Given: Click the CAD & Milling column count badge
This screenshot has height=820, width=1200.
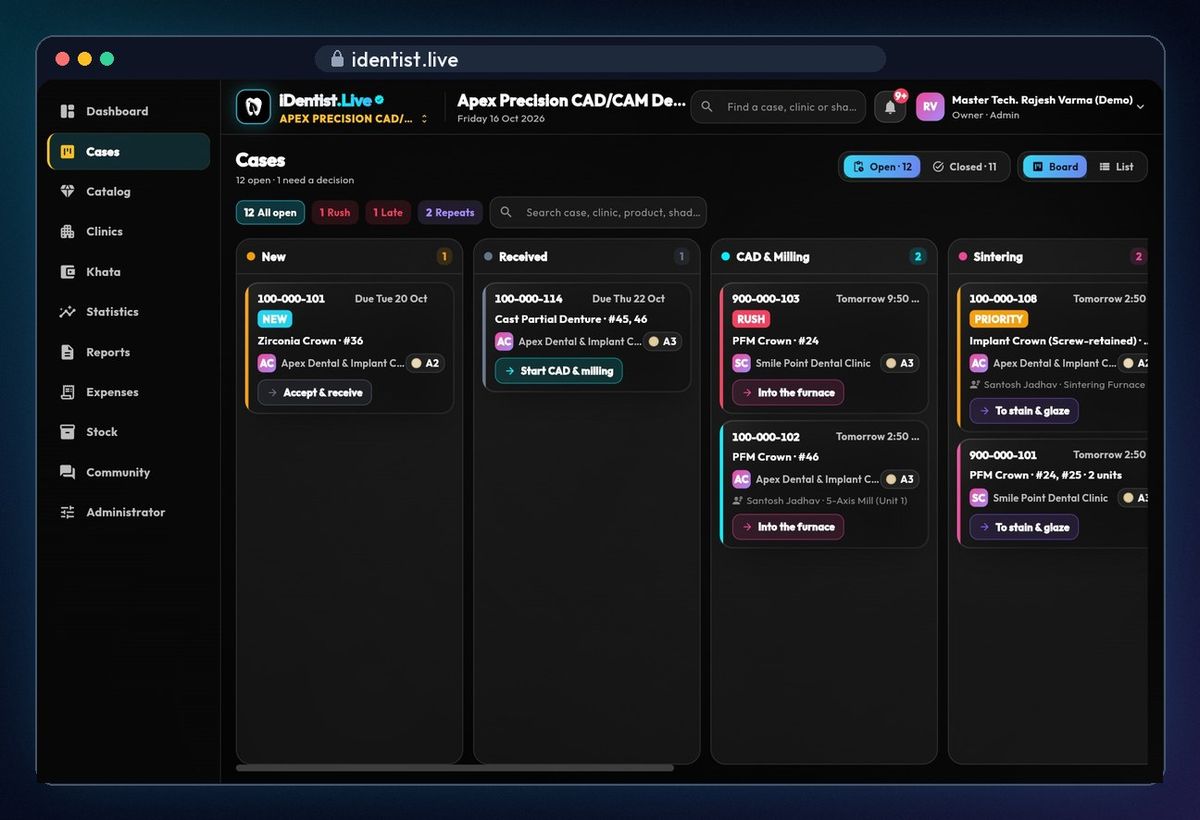Looking at the screenshot, I should 918,257.
